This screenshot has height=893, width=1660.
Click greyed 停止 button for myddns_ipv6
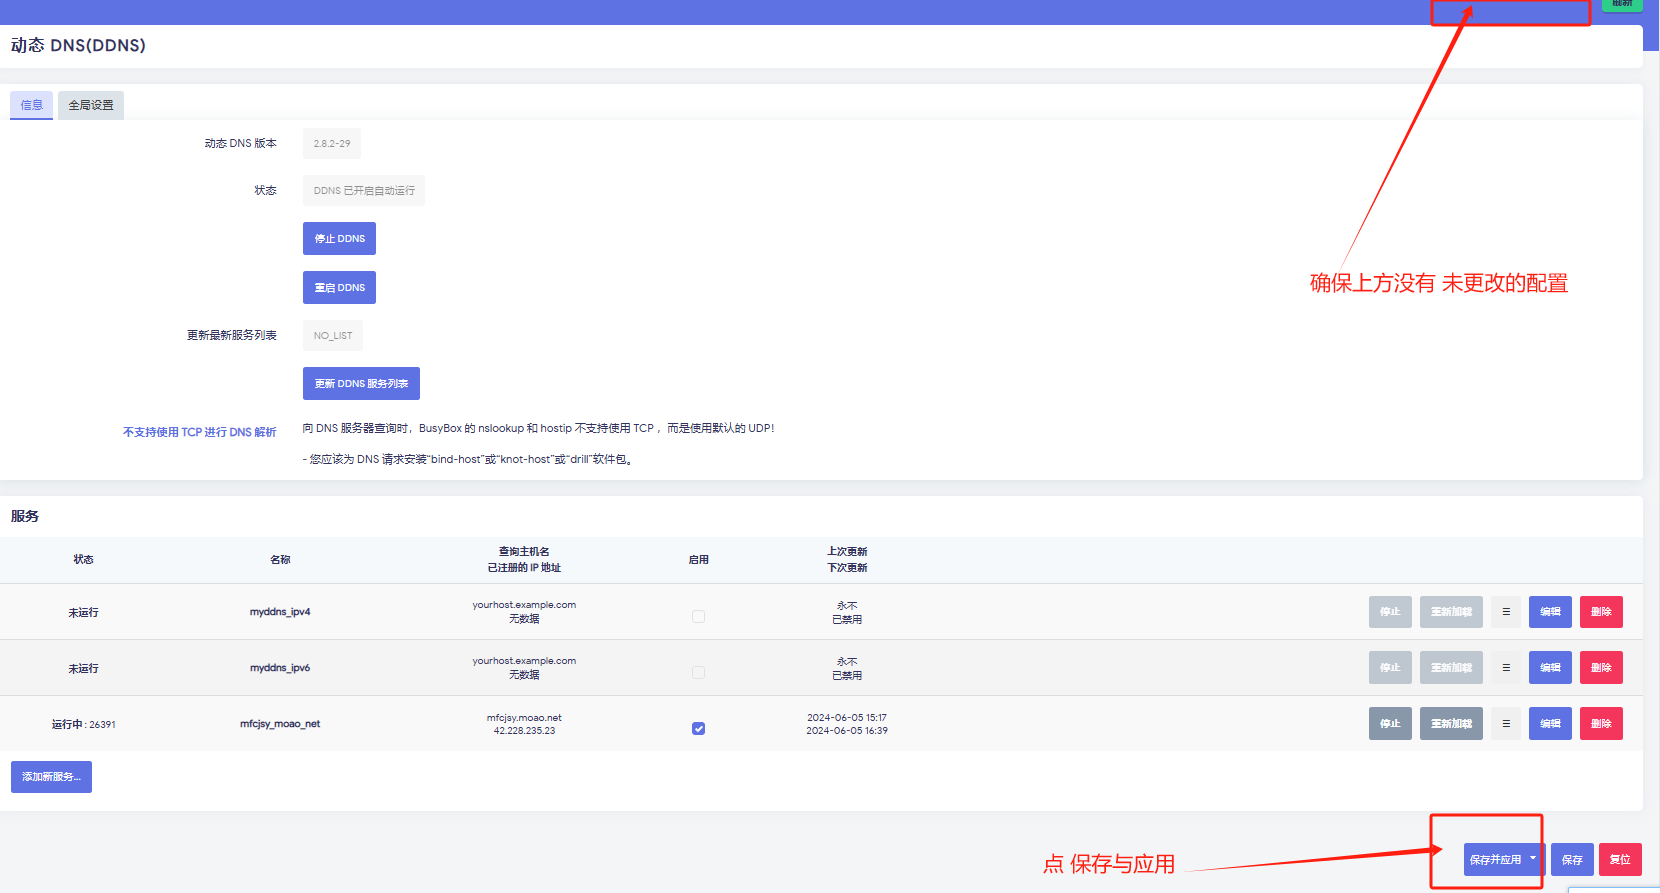(1390, 668)
